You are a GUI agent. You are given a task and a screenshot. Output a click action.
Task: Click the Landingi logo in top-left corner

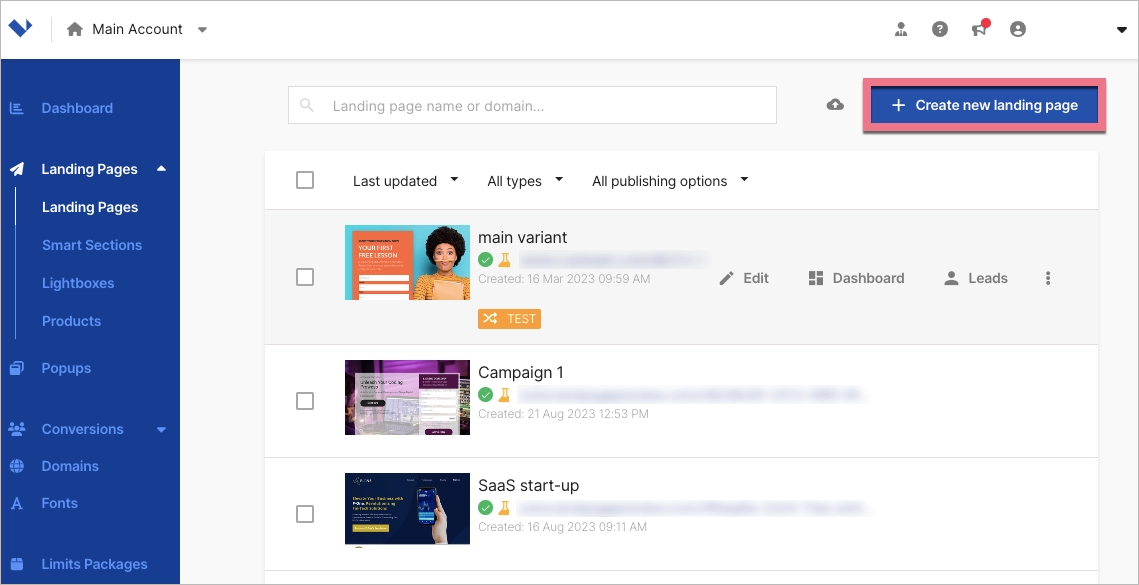(21, 27)
